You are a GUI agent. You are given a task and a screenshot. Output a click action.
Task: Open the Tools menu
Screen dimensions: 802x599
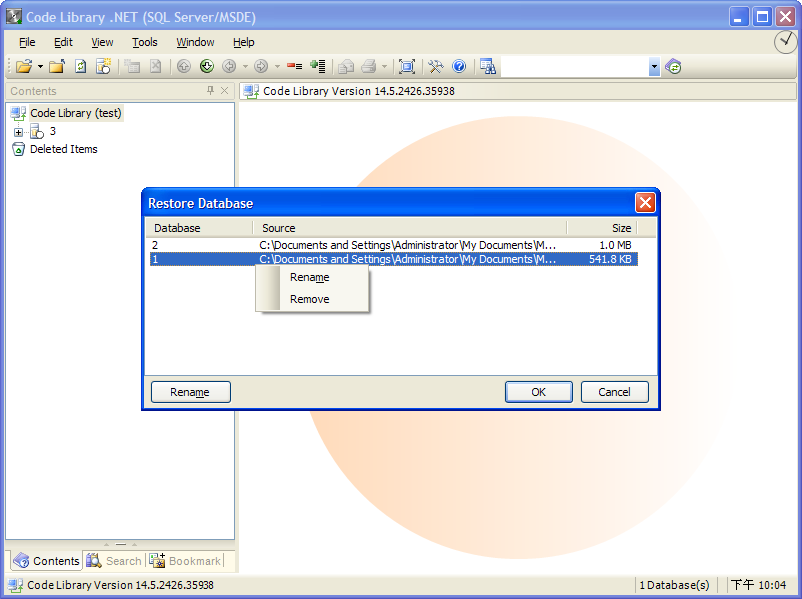145,42
